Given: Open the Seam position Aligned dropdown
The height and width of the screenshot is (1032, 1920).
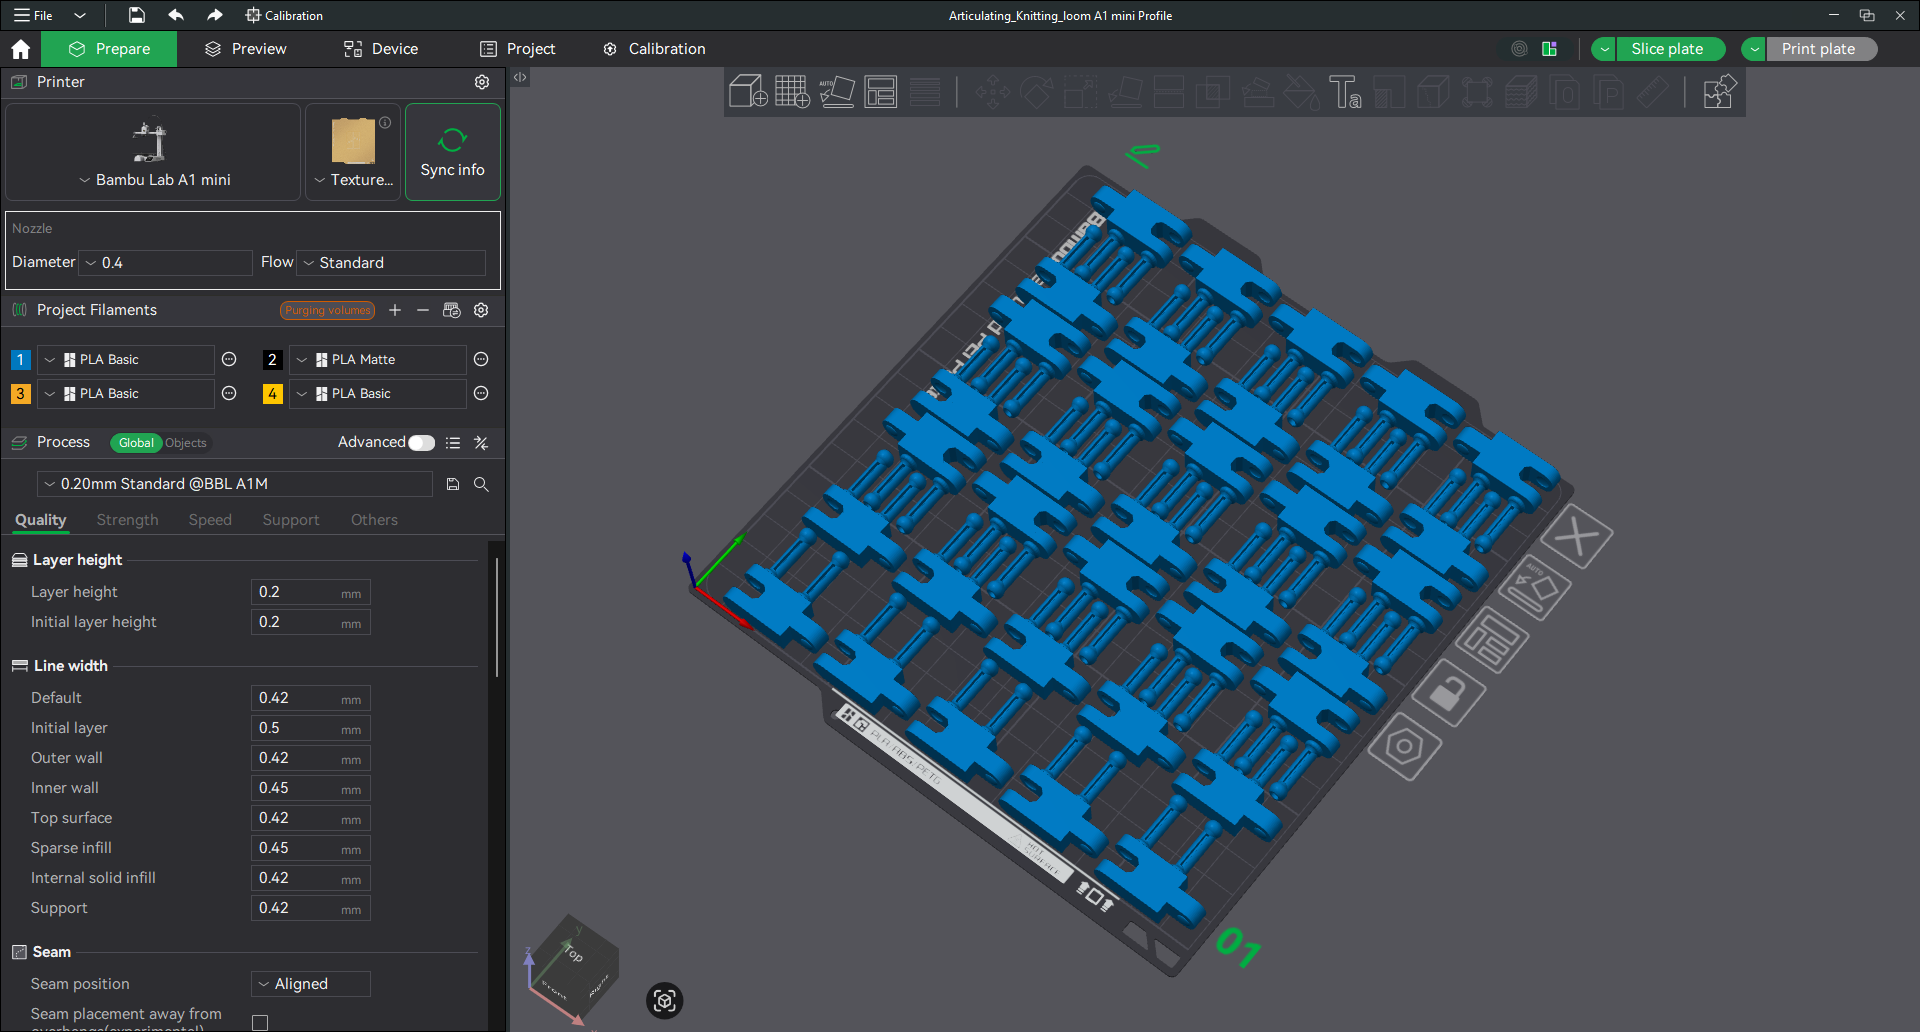Looking at the screenshot, I should tap(310, 984).
